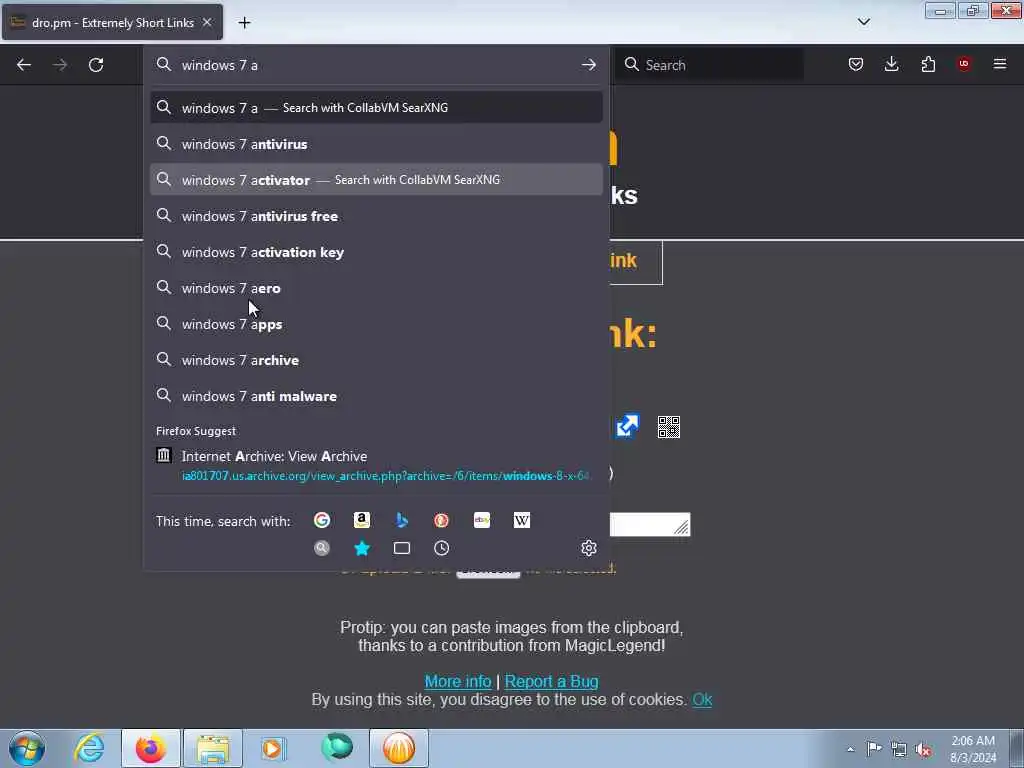Image resolution: width=1024 pixels, height=768 pixels.
Task: Choose the suggestion windows 7 activator
Action: click(376, 180)
